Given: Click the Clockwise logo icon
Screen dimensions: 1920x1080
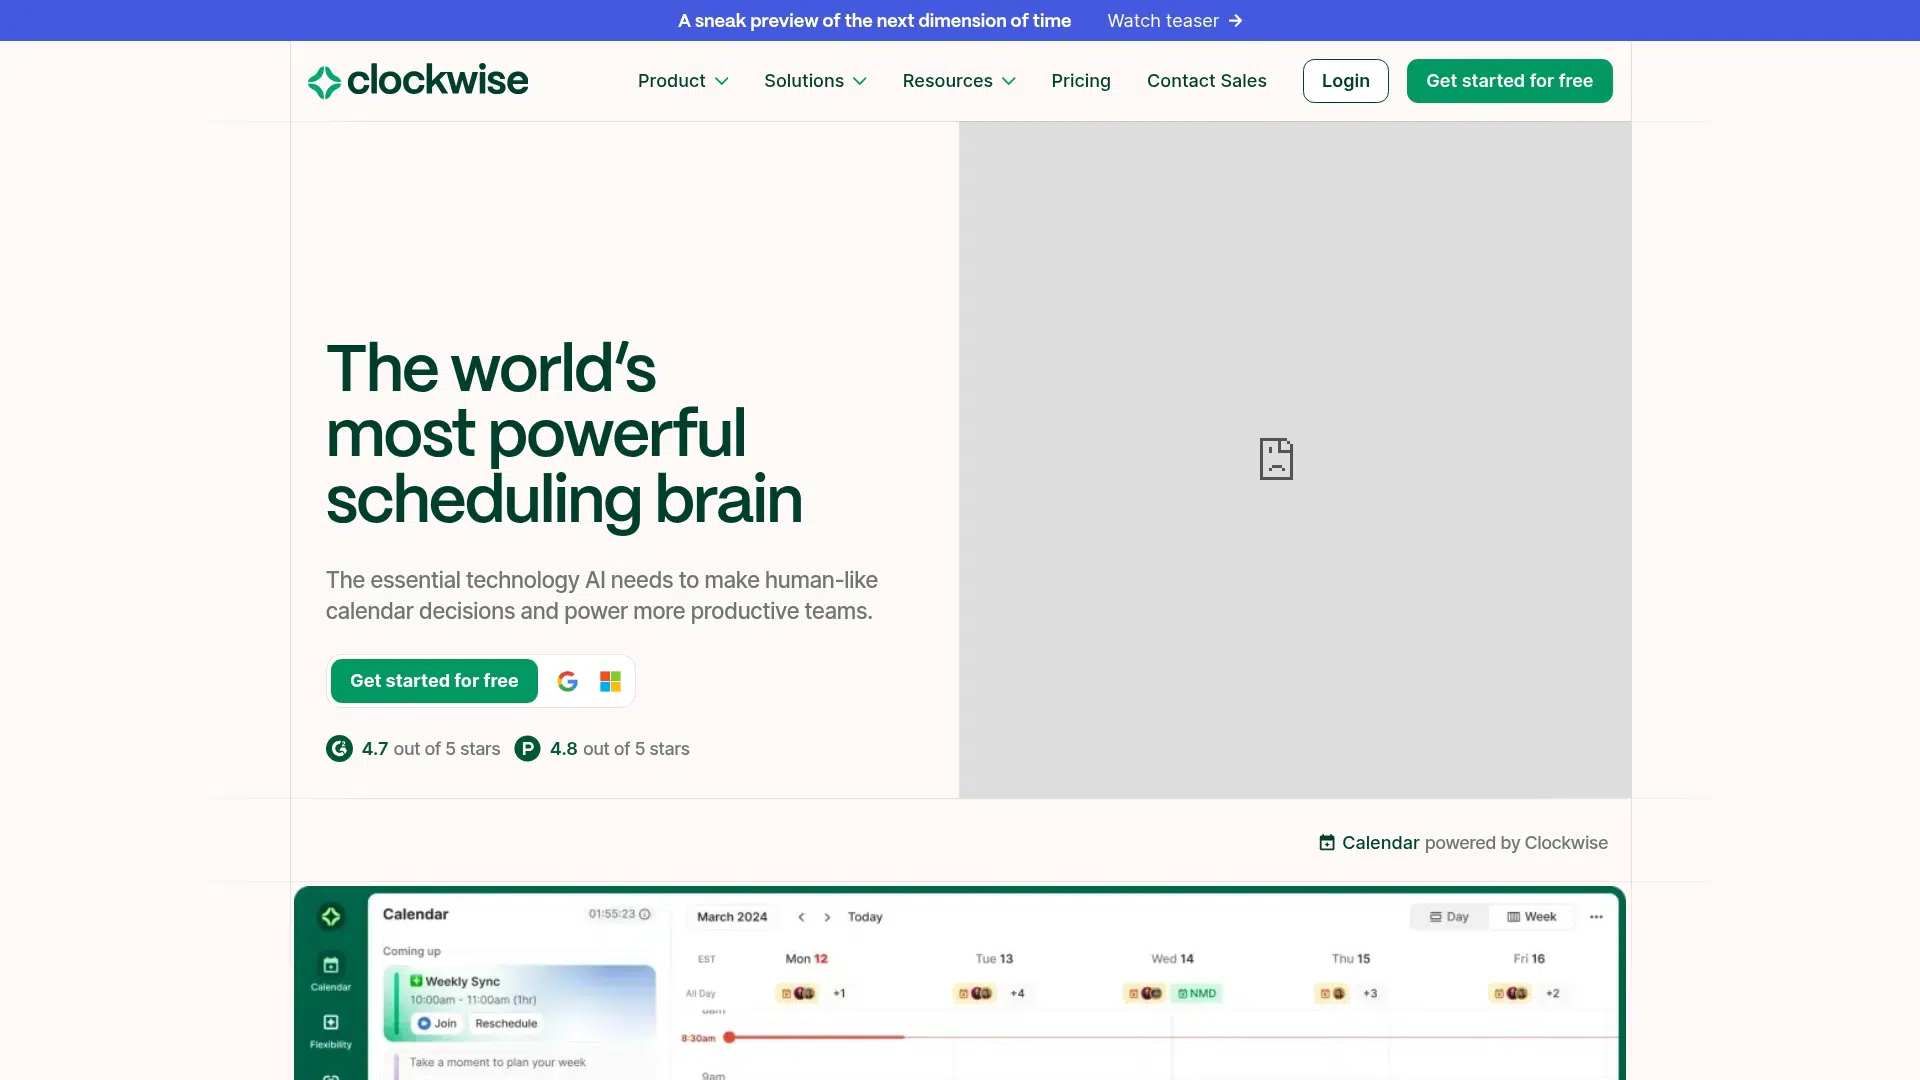Looking at the screenshot, I should 324,82.
